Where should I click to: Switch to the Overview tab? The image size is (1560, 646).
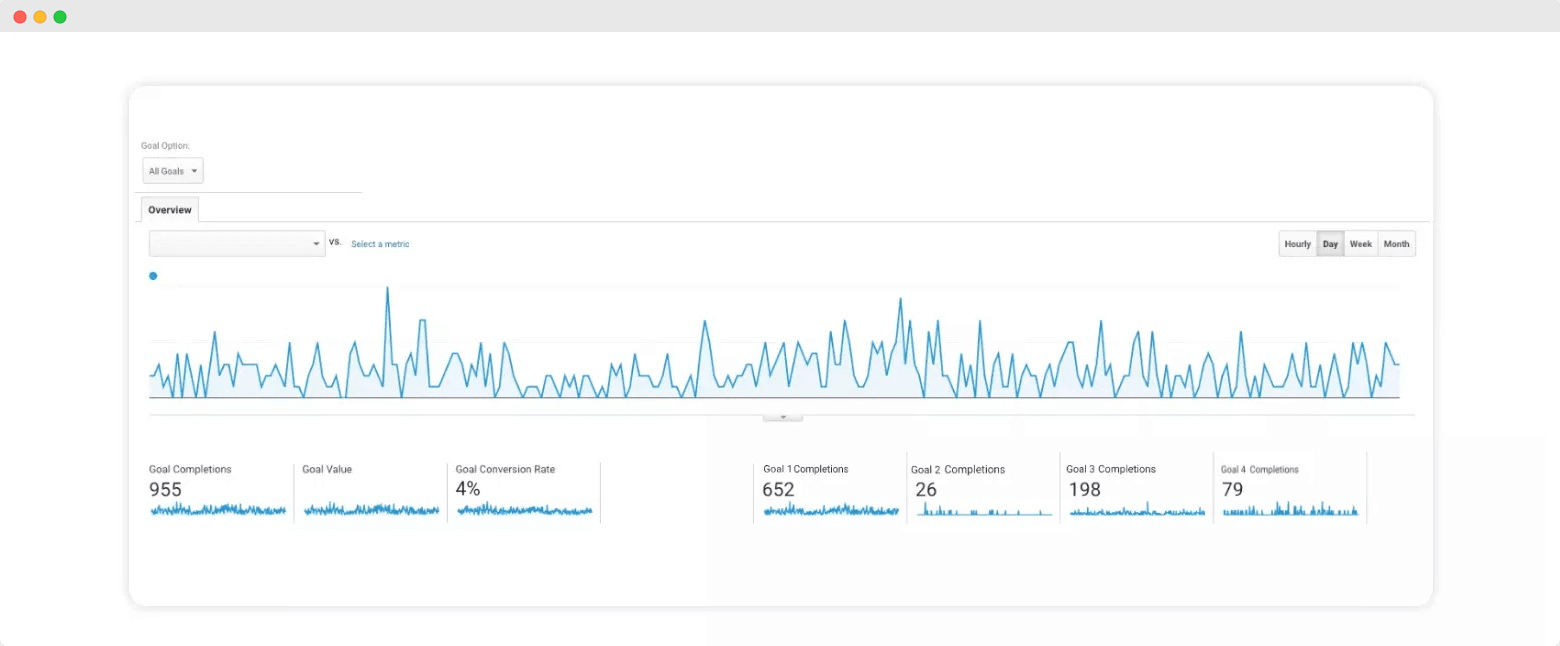tap(170, 210)
